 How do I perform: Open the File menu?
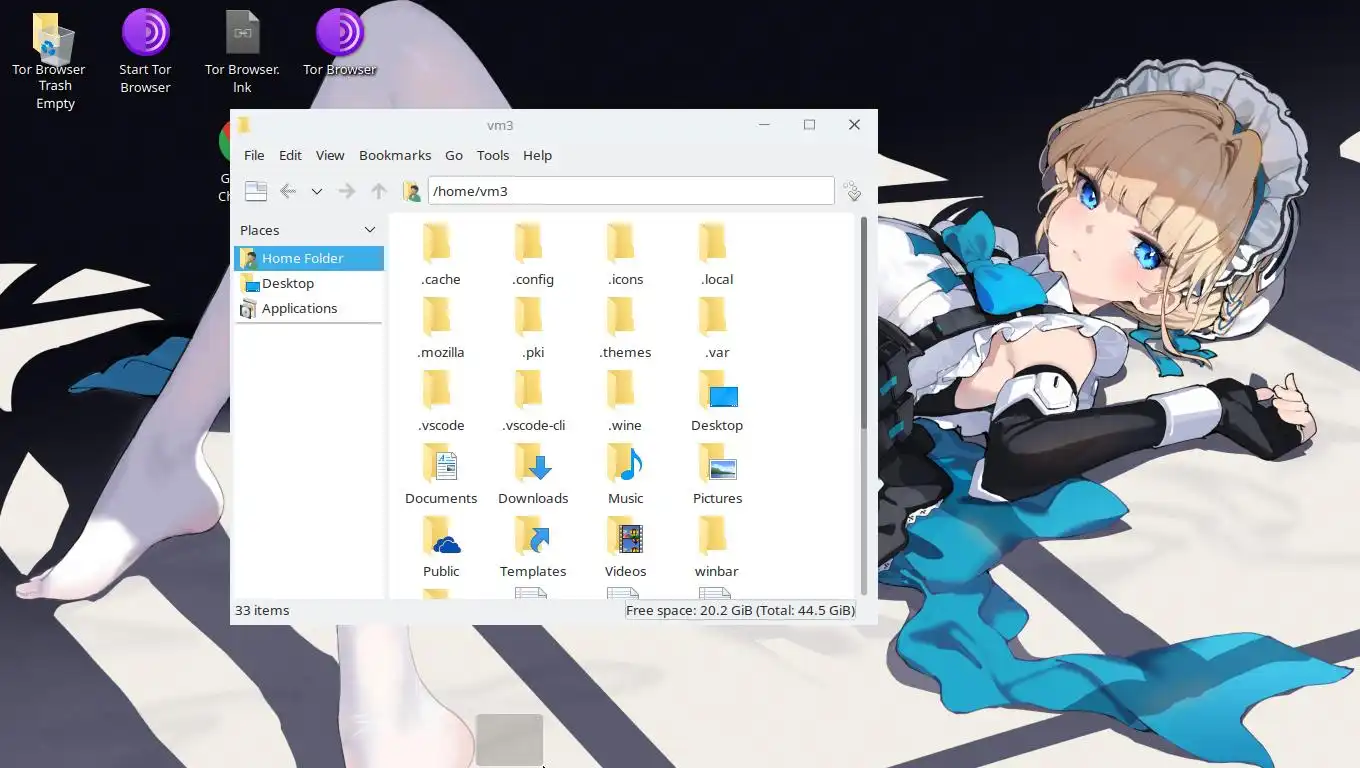click(254, 155)
